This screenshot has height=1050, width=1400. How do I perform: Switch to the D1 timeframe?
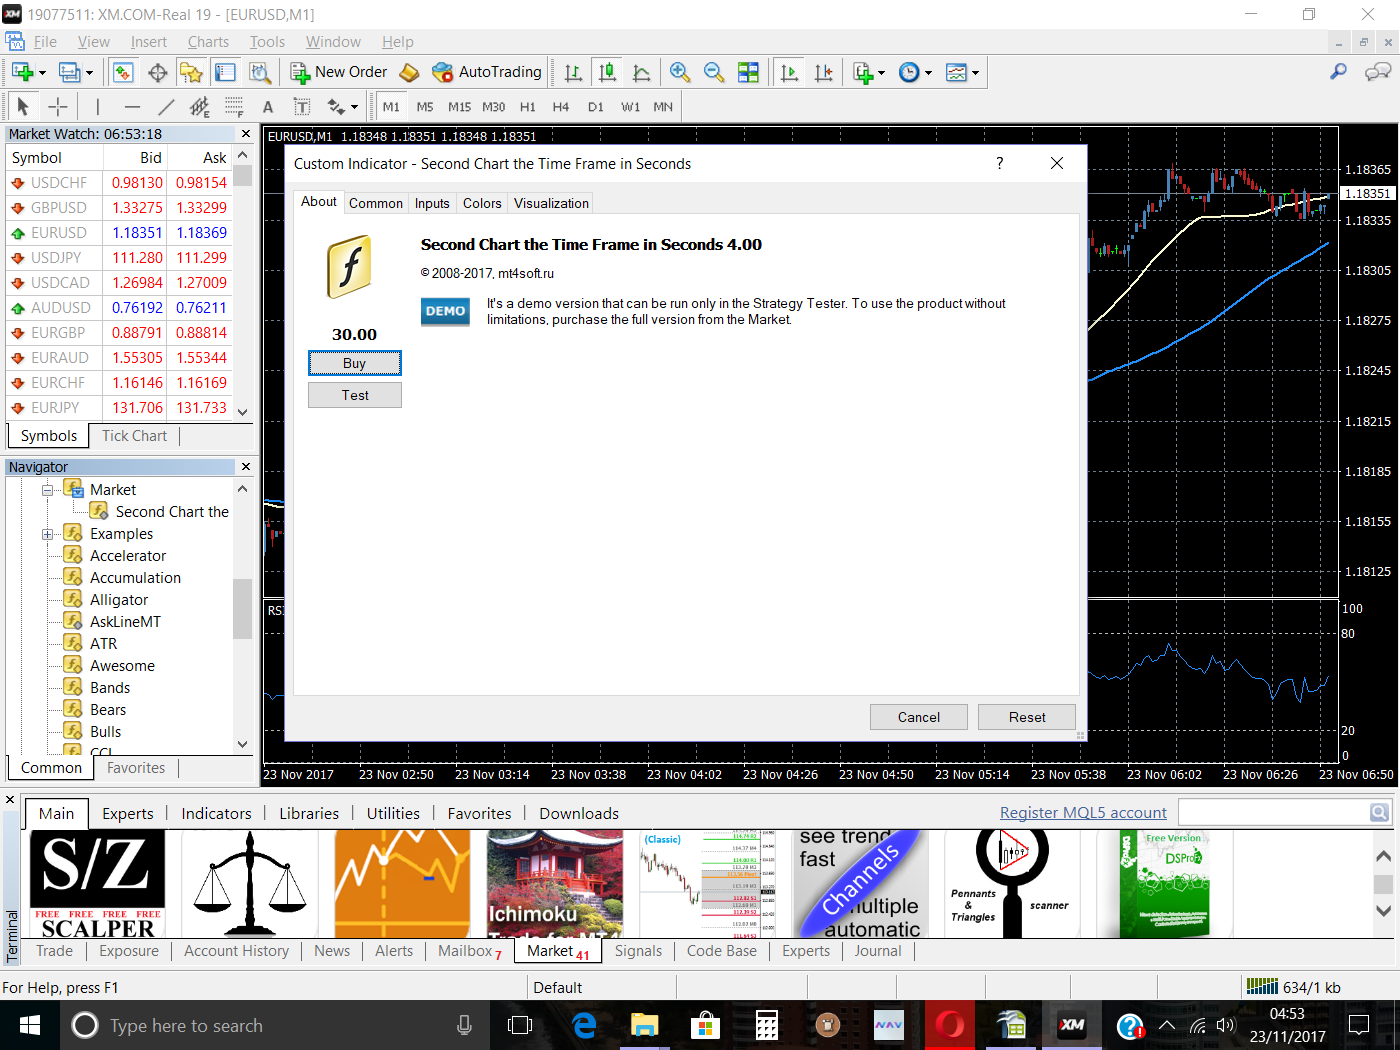[596, 107]
